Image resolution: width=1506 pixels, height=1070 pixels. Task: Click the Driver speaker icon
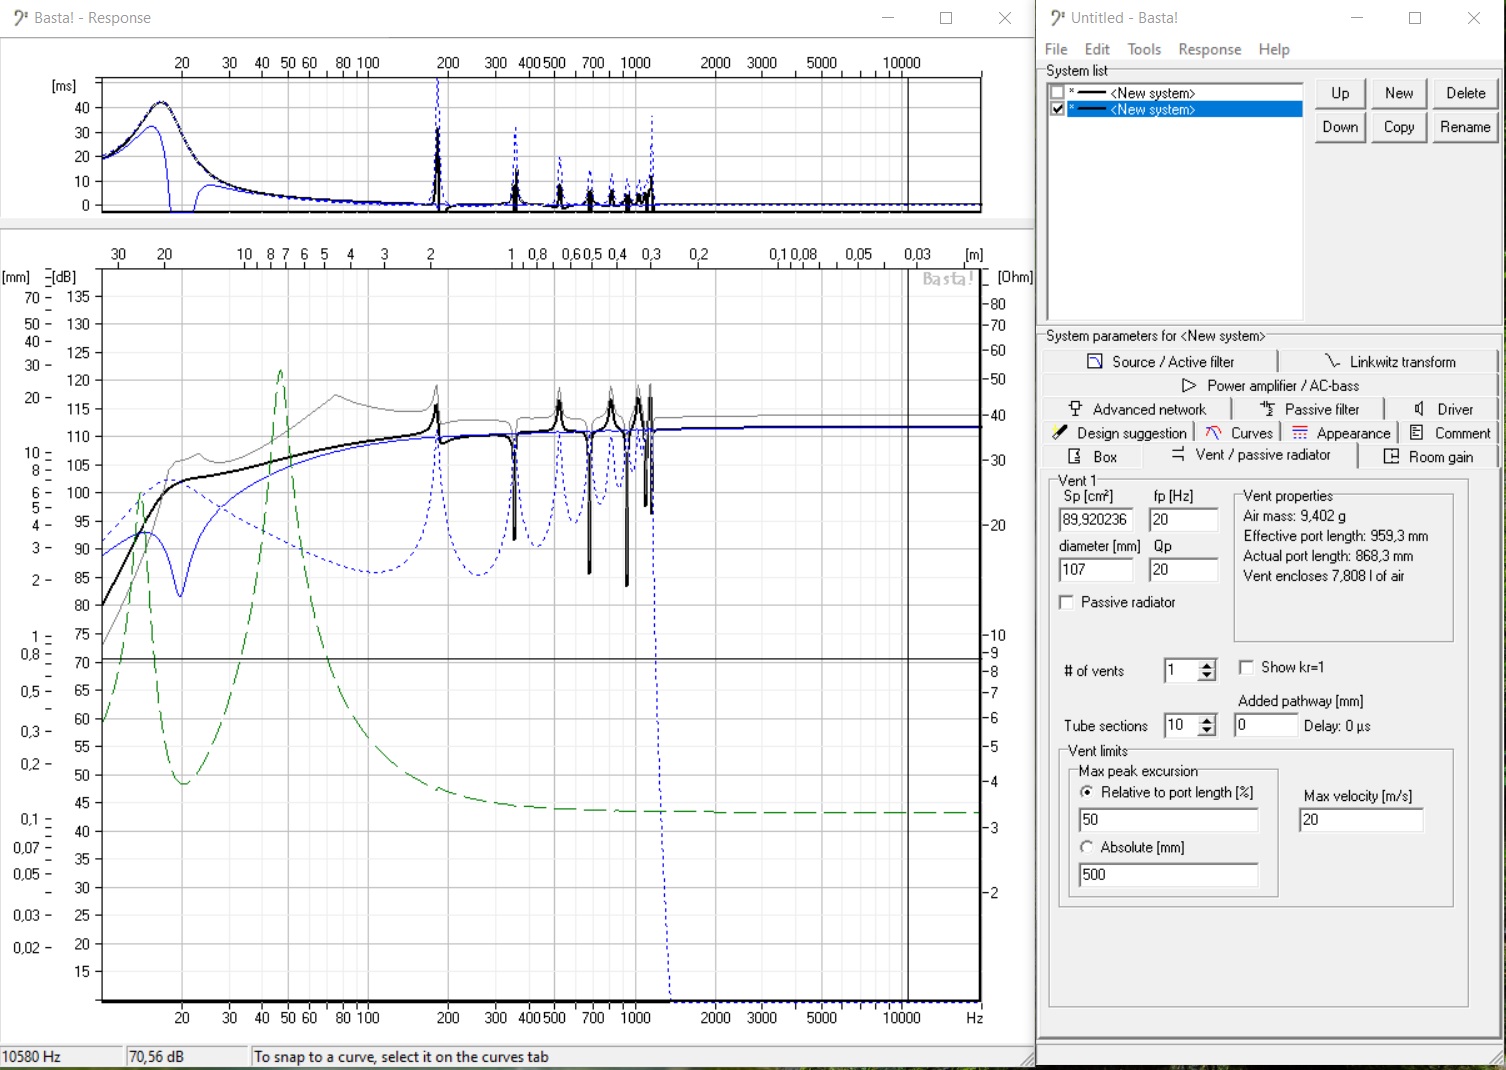pyautogui.click(x=1420, y=409)
